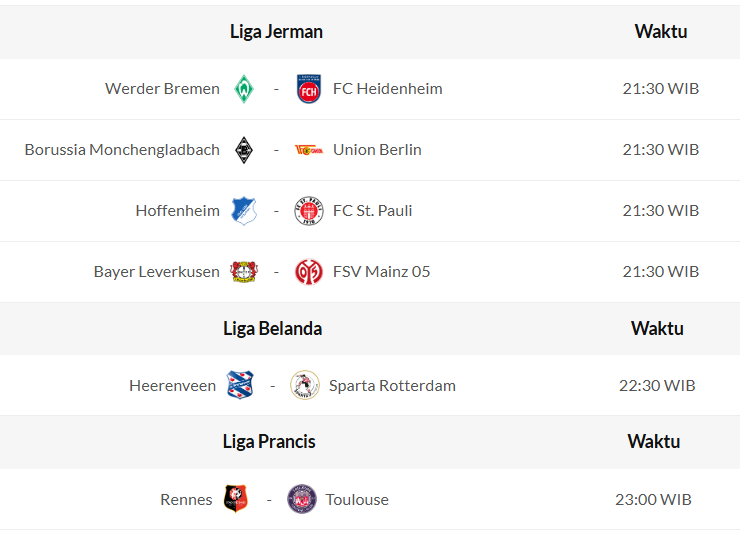Select the Liga Belanda section header

click(272, 328)
